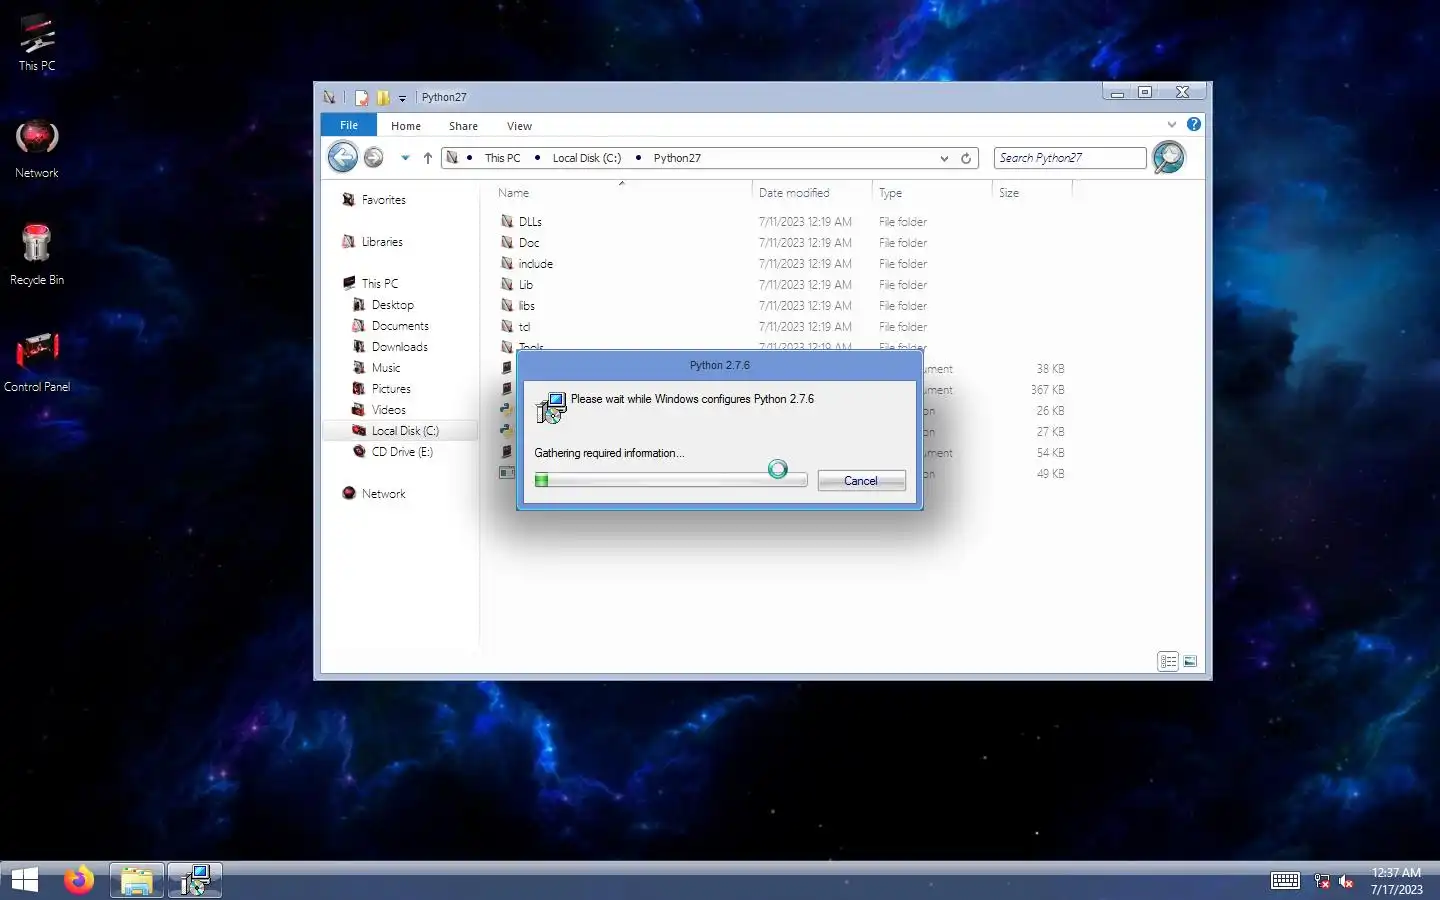Select CD Drive (E:) in navigation pane
Viewport: 1440px width, 900px height.
(x=402, y=452)
